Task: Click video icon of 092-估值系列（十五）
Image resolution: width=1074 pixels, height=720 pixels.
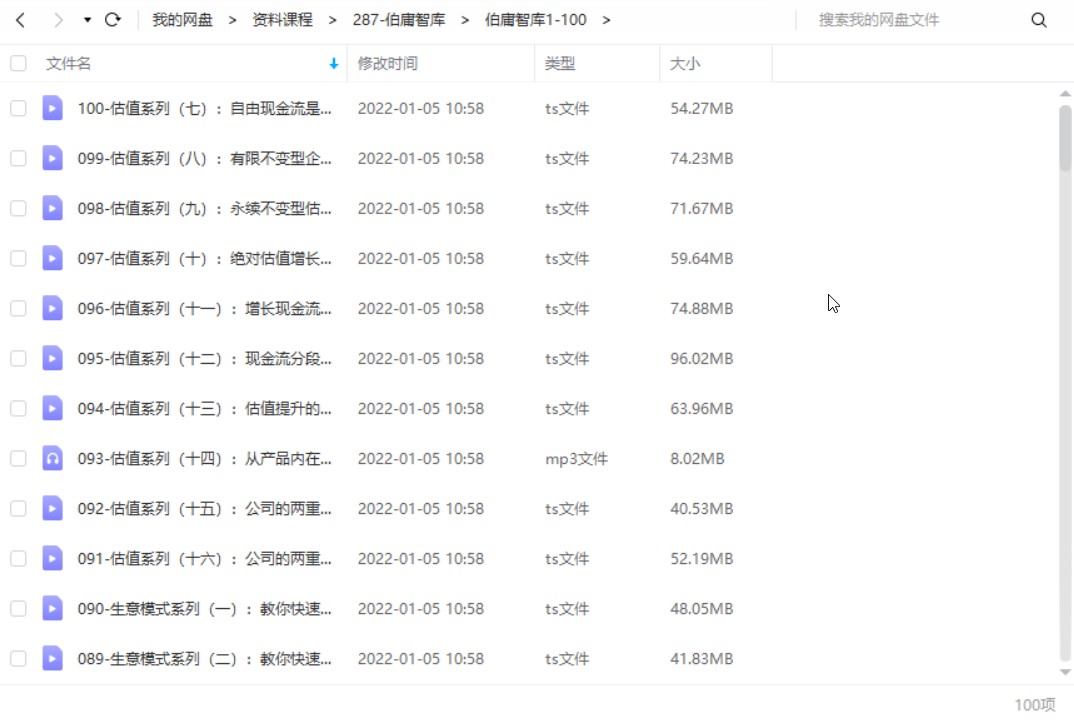Action: pyautogui.click(x=52, y=508)
